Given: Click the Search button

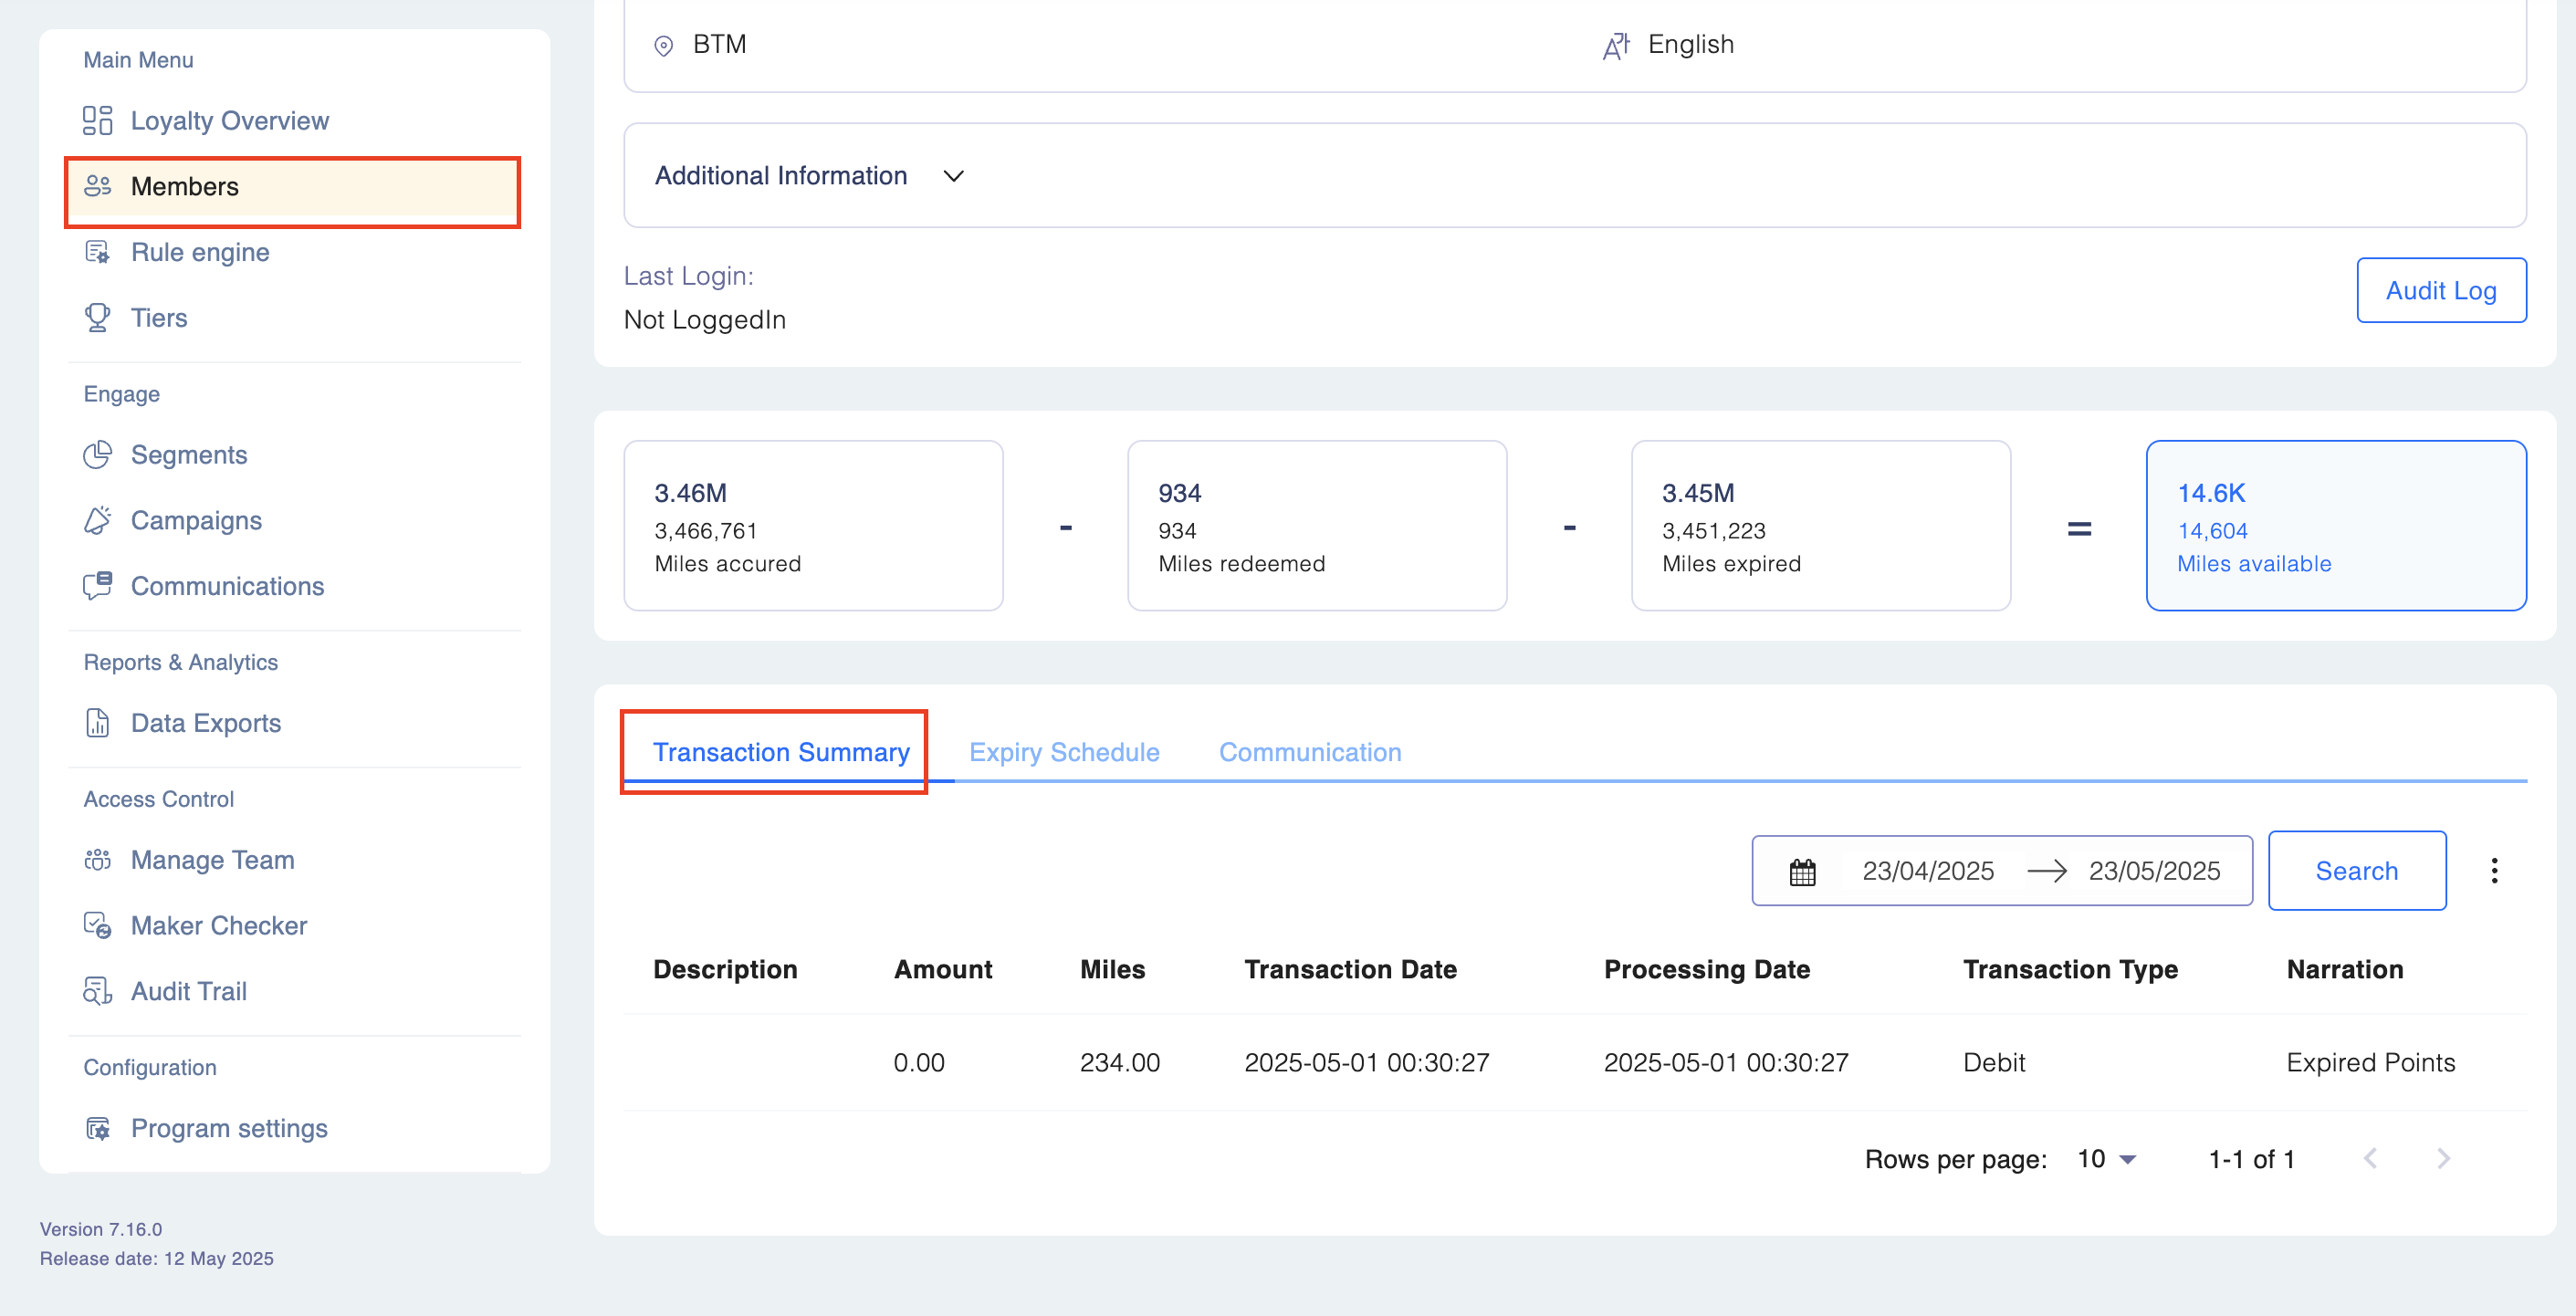Looking at the screenshot, I should click(x=2356, y=871).
